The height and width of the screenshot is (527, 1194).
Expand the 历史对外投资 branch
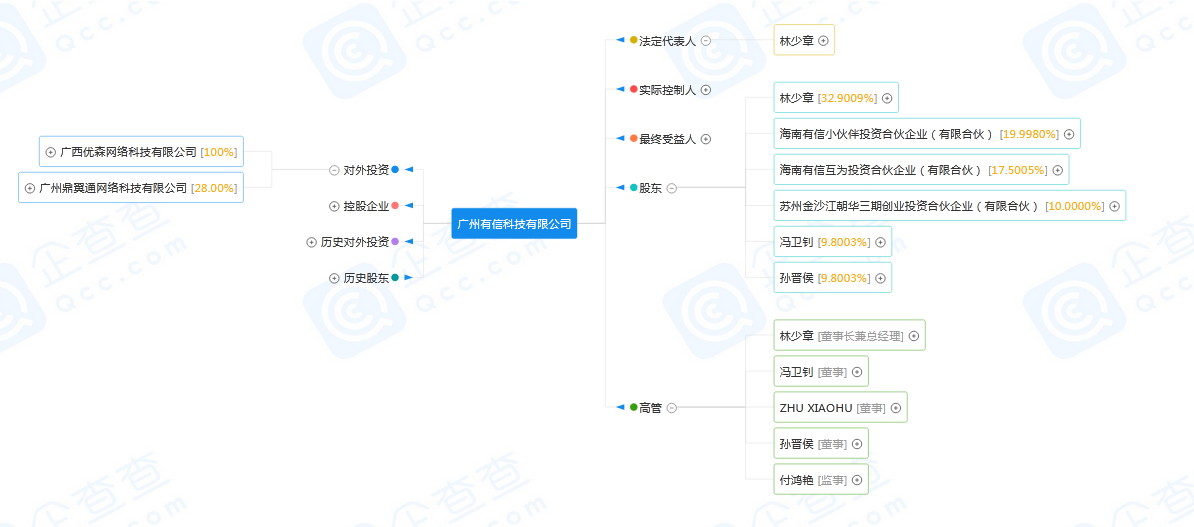click(x=311, y=242)
